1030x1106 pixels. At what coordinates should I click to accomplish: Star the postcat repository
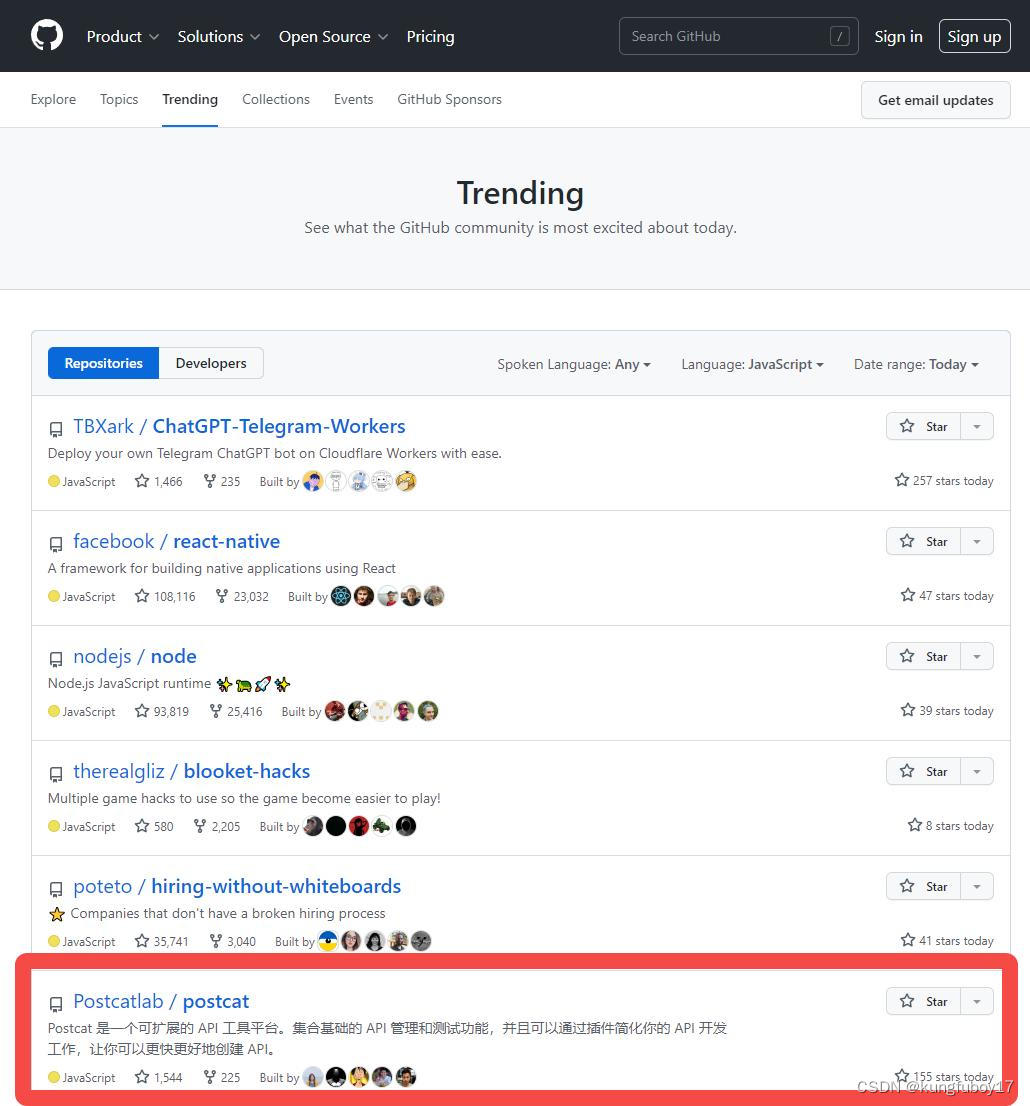(x=923, y=1001)
